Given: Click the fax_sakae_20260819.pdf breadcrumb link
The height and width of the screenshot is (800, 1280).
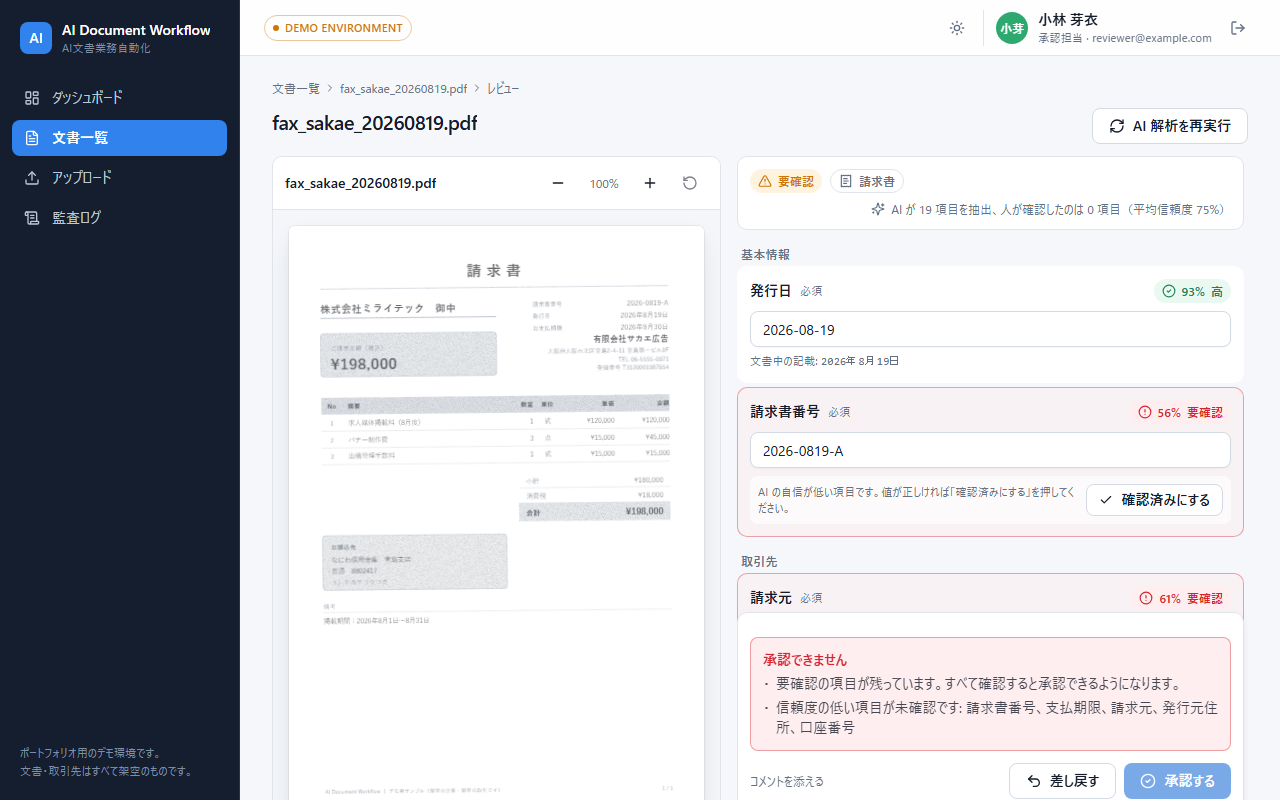Looking at the screenshot, I should pyautogui.click(x=404, y=89).
